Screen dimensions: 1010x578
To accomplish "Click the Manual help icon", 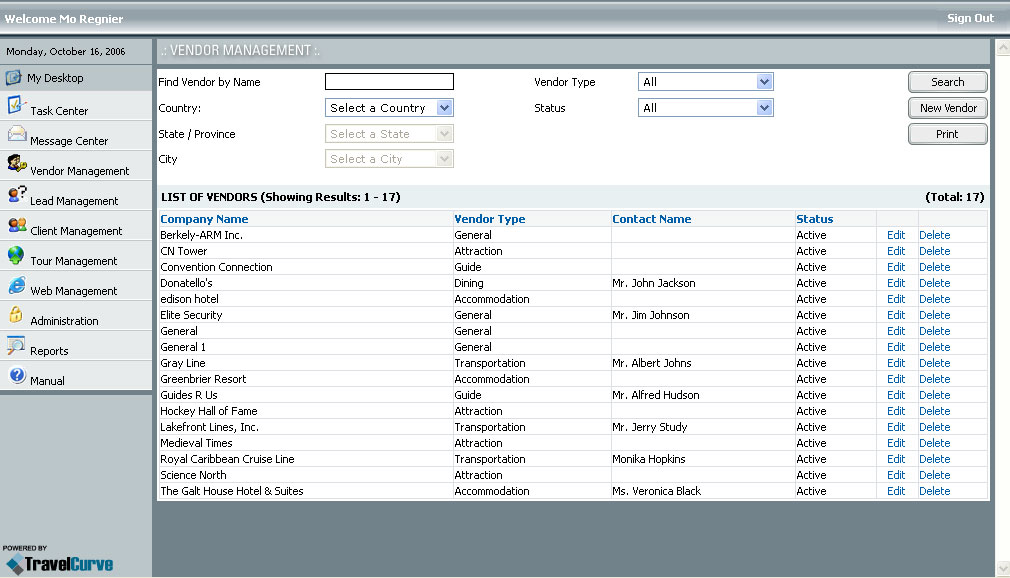I will coord(17,374).
